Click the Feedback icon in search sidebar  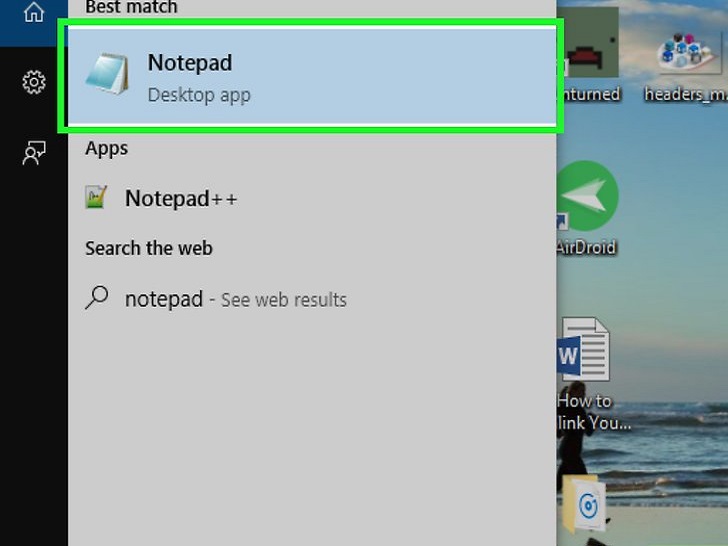coord(34,153)
